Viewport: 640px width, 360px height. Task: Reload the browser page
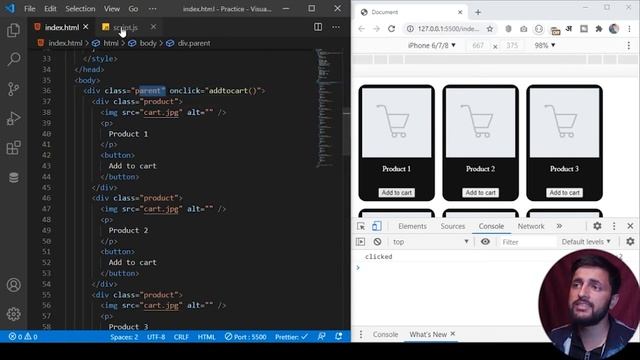[391, 29]
